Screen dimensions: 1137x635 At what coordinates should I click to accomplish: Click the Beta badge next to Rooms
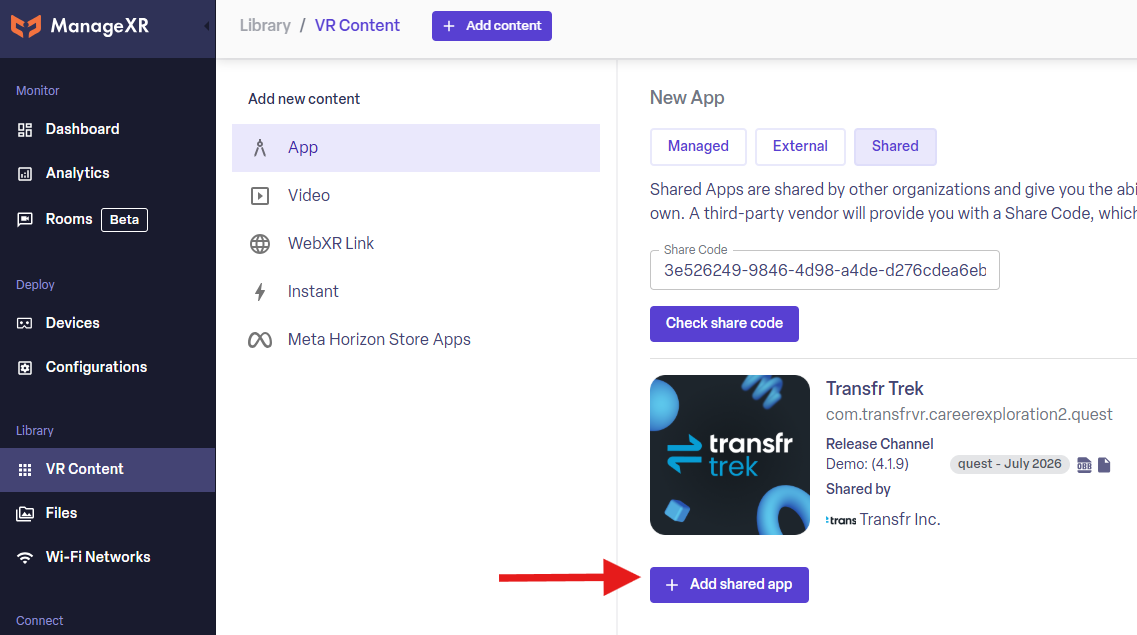(124, 220)
